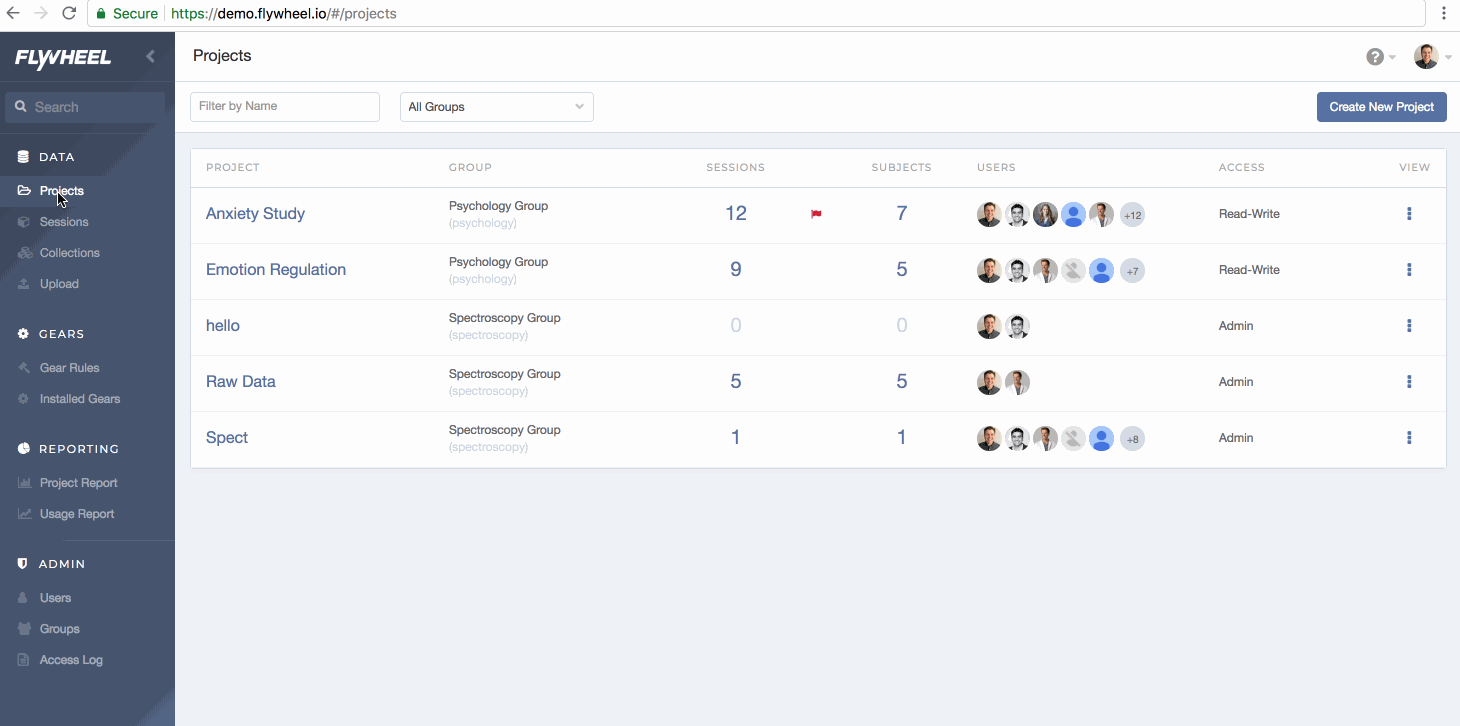Image resolution: width=1460 pixels, height=726 pixels.
Task: Open the Access Log page
Action: point(71,660)
